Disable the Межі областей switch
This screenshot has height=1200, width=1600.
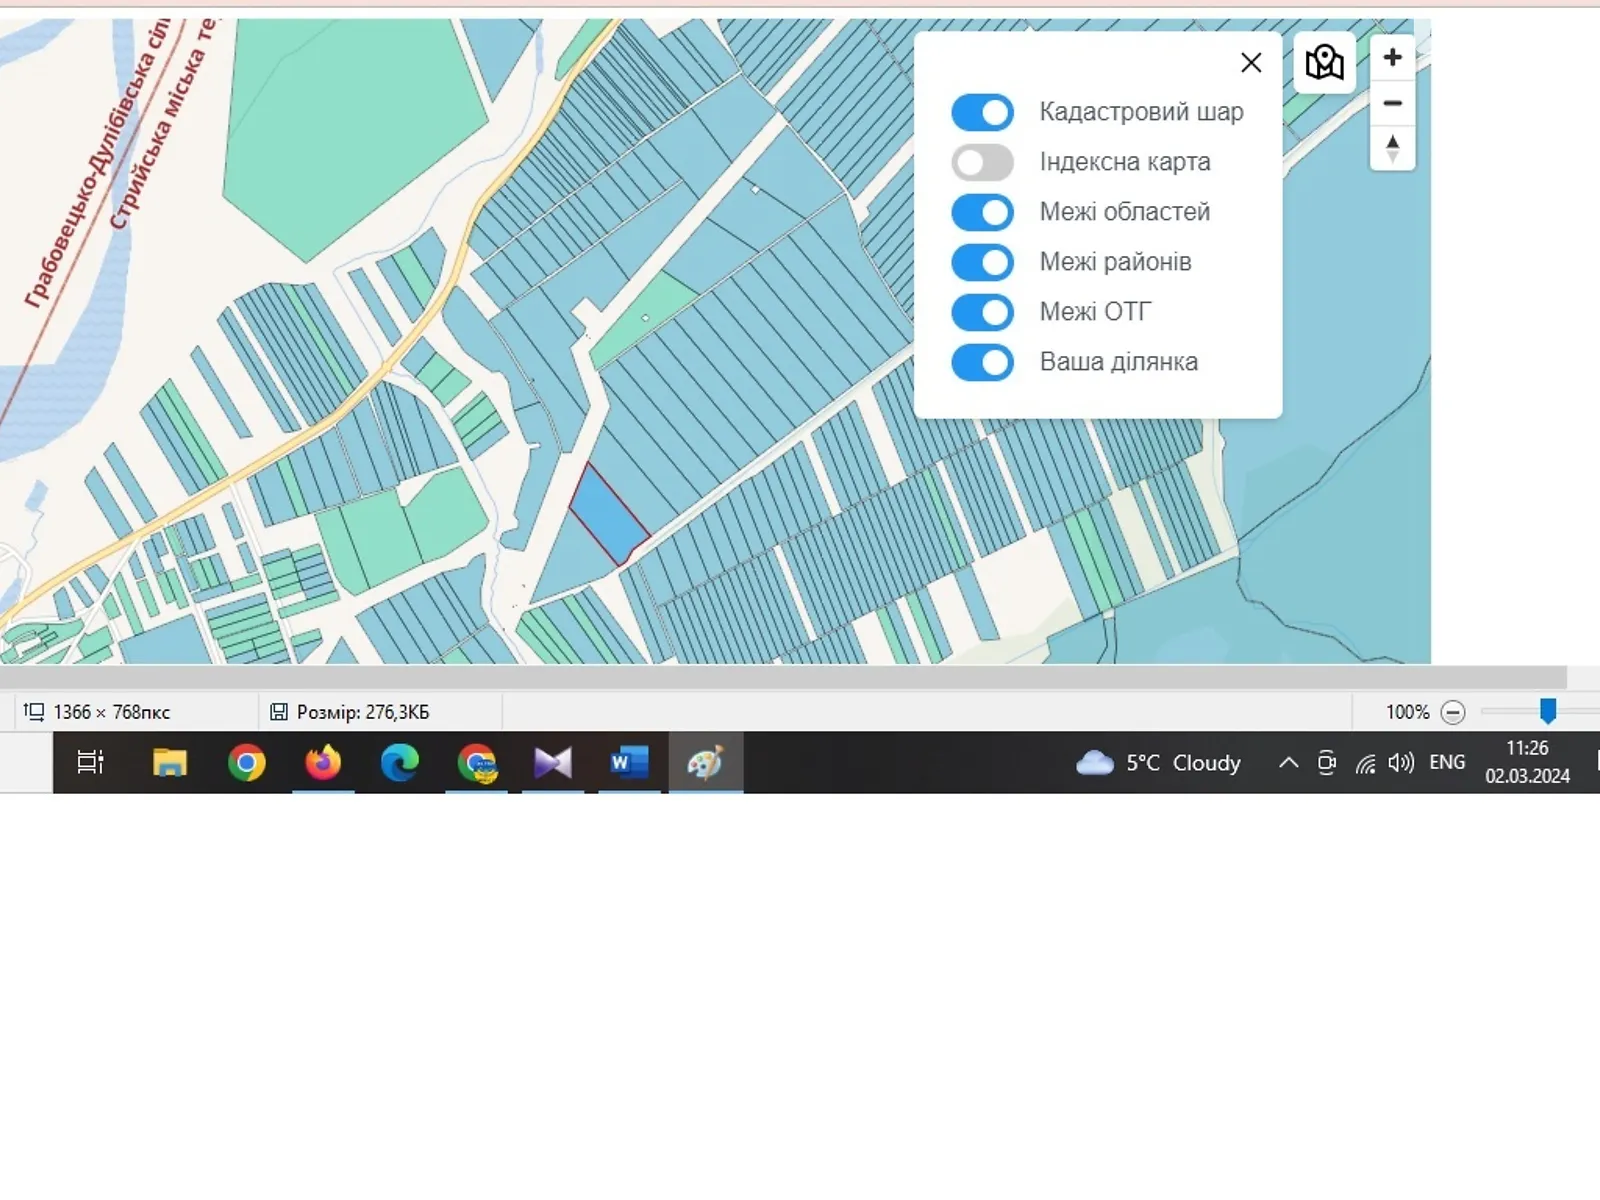[x=982, y=212]
